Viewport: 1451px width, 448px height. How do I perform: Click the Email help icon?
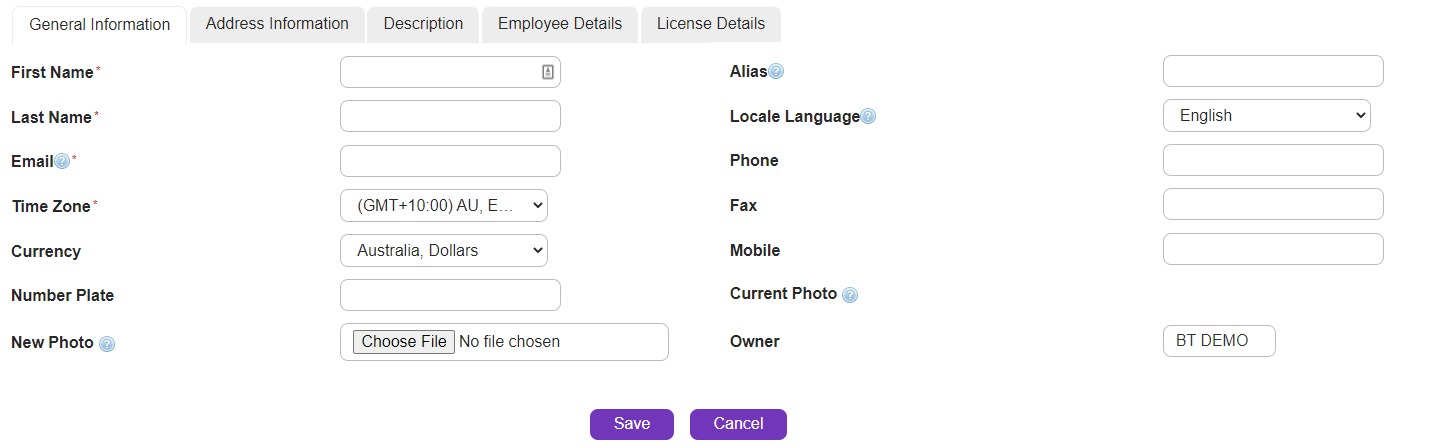(62, 161)
